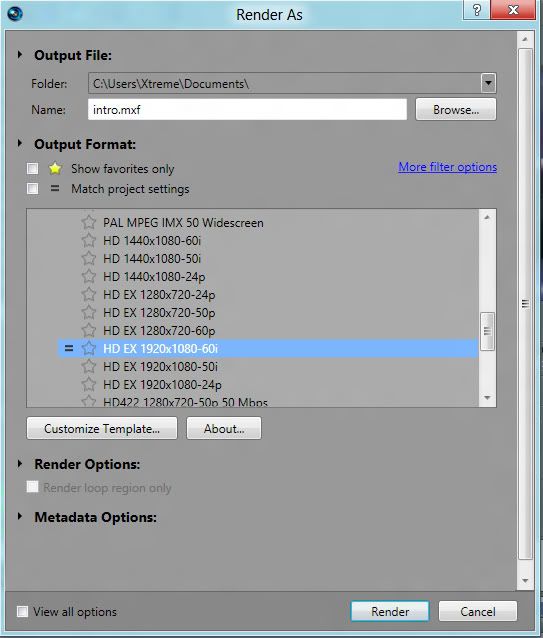Star the HD EX 1280x720-24p template
The width and height of the screenshot is (543, 638).
coord(88,295)
